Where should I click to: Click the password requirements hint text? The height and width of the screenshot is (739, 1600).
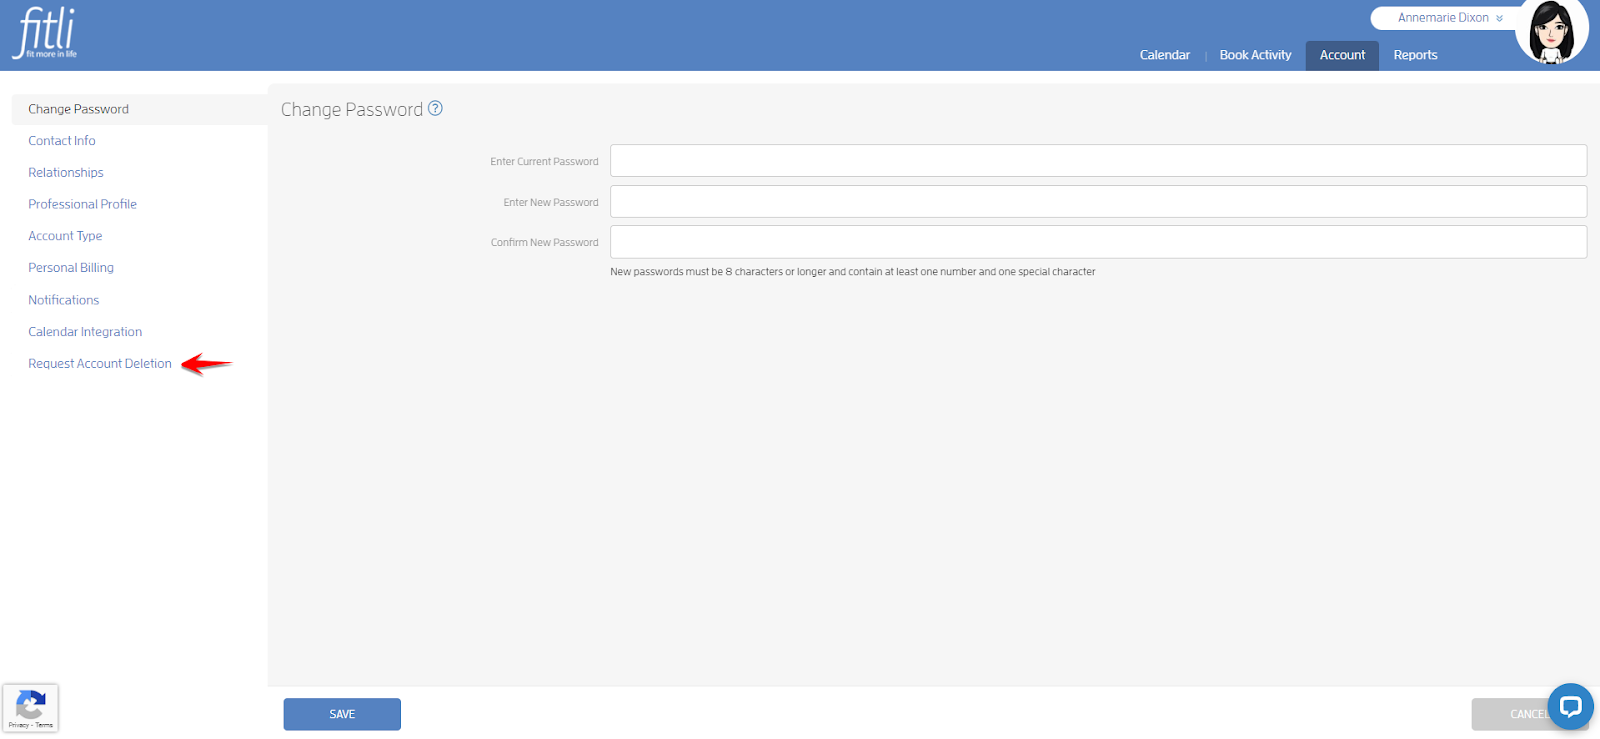click(x=853, y=272)
